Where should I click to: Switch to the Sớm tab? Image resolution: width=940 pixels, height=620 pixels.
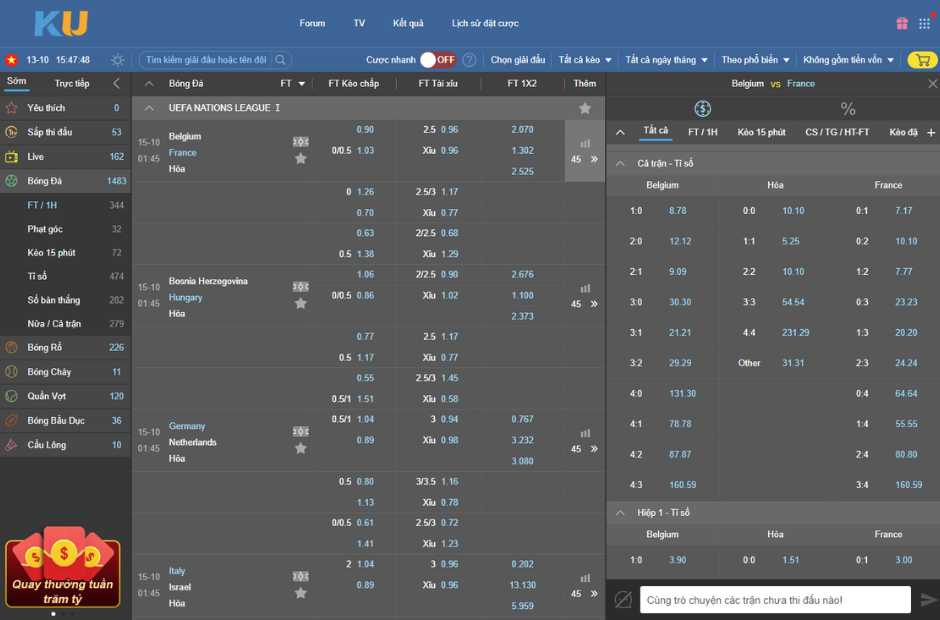[16, 81]
